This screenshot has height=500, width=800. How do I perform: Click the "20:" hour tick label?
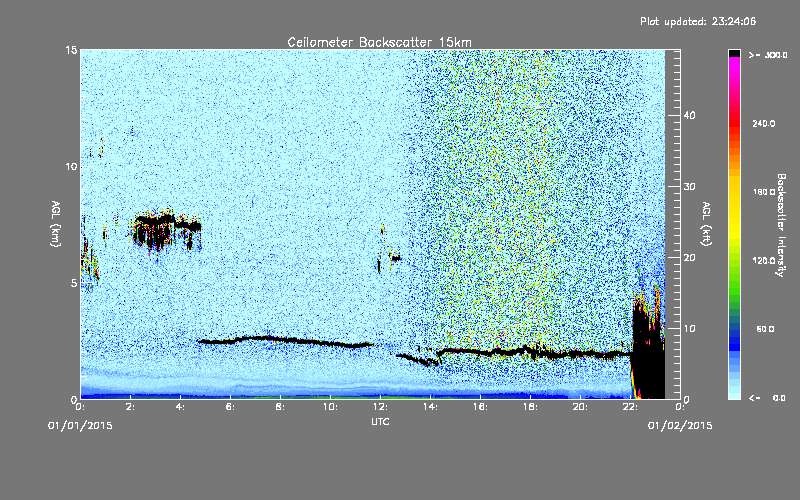tap(580, 407)
